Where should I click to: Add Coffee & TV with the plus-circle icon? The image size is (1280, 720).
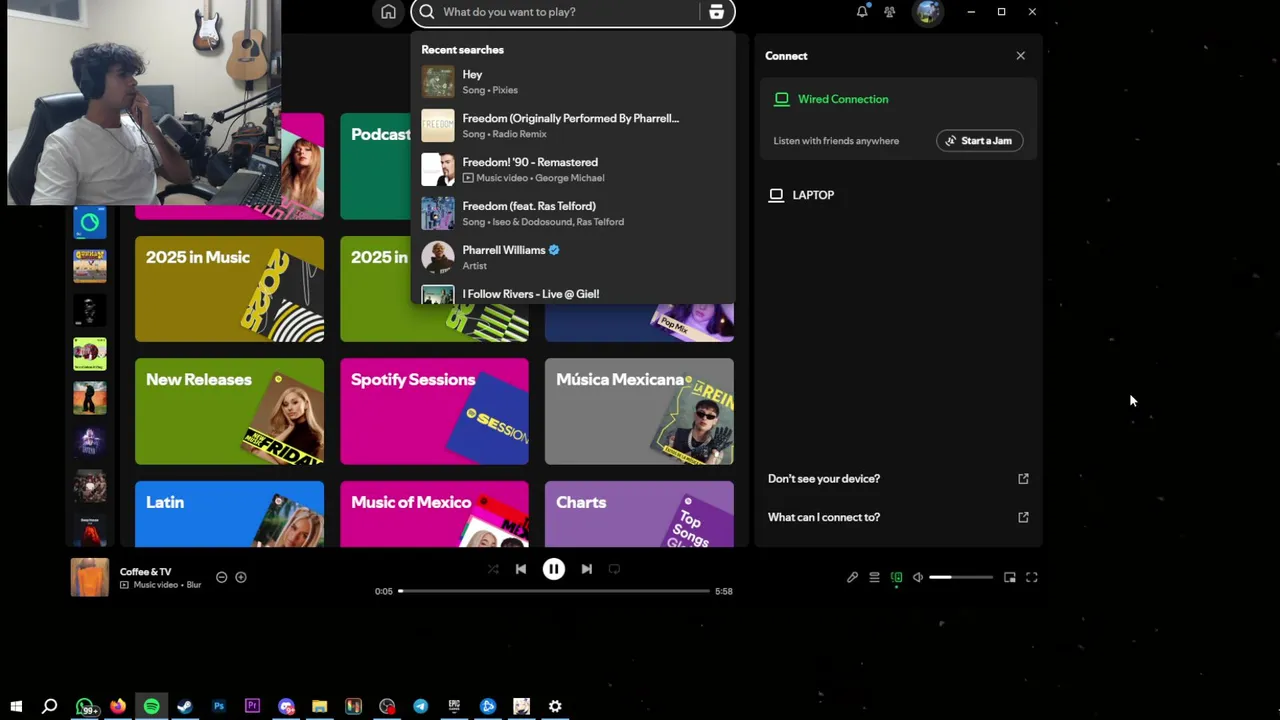pos(240,577)
